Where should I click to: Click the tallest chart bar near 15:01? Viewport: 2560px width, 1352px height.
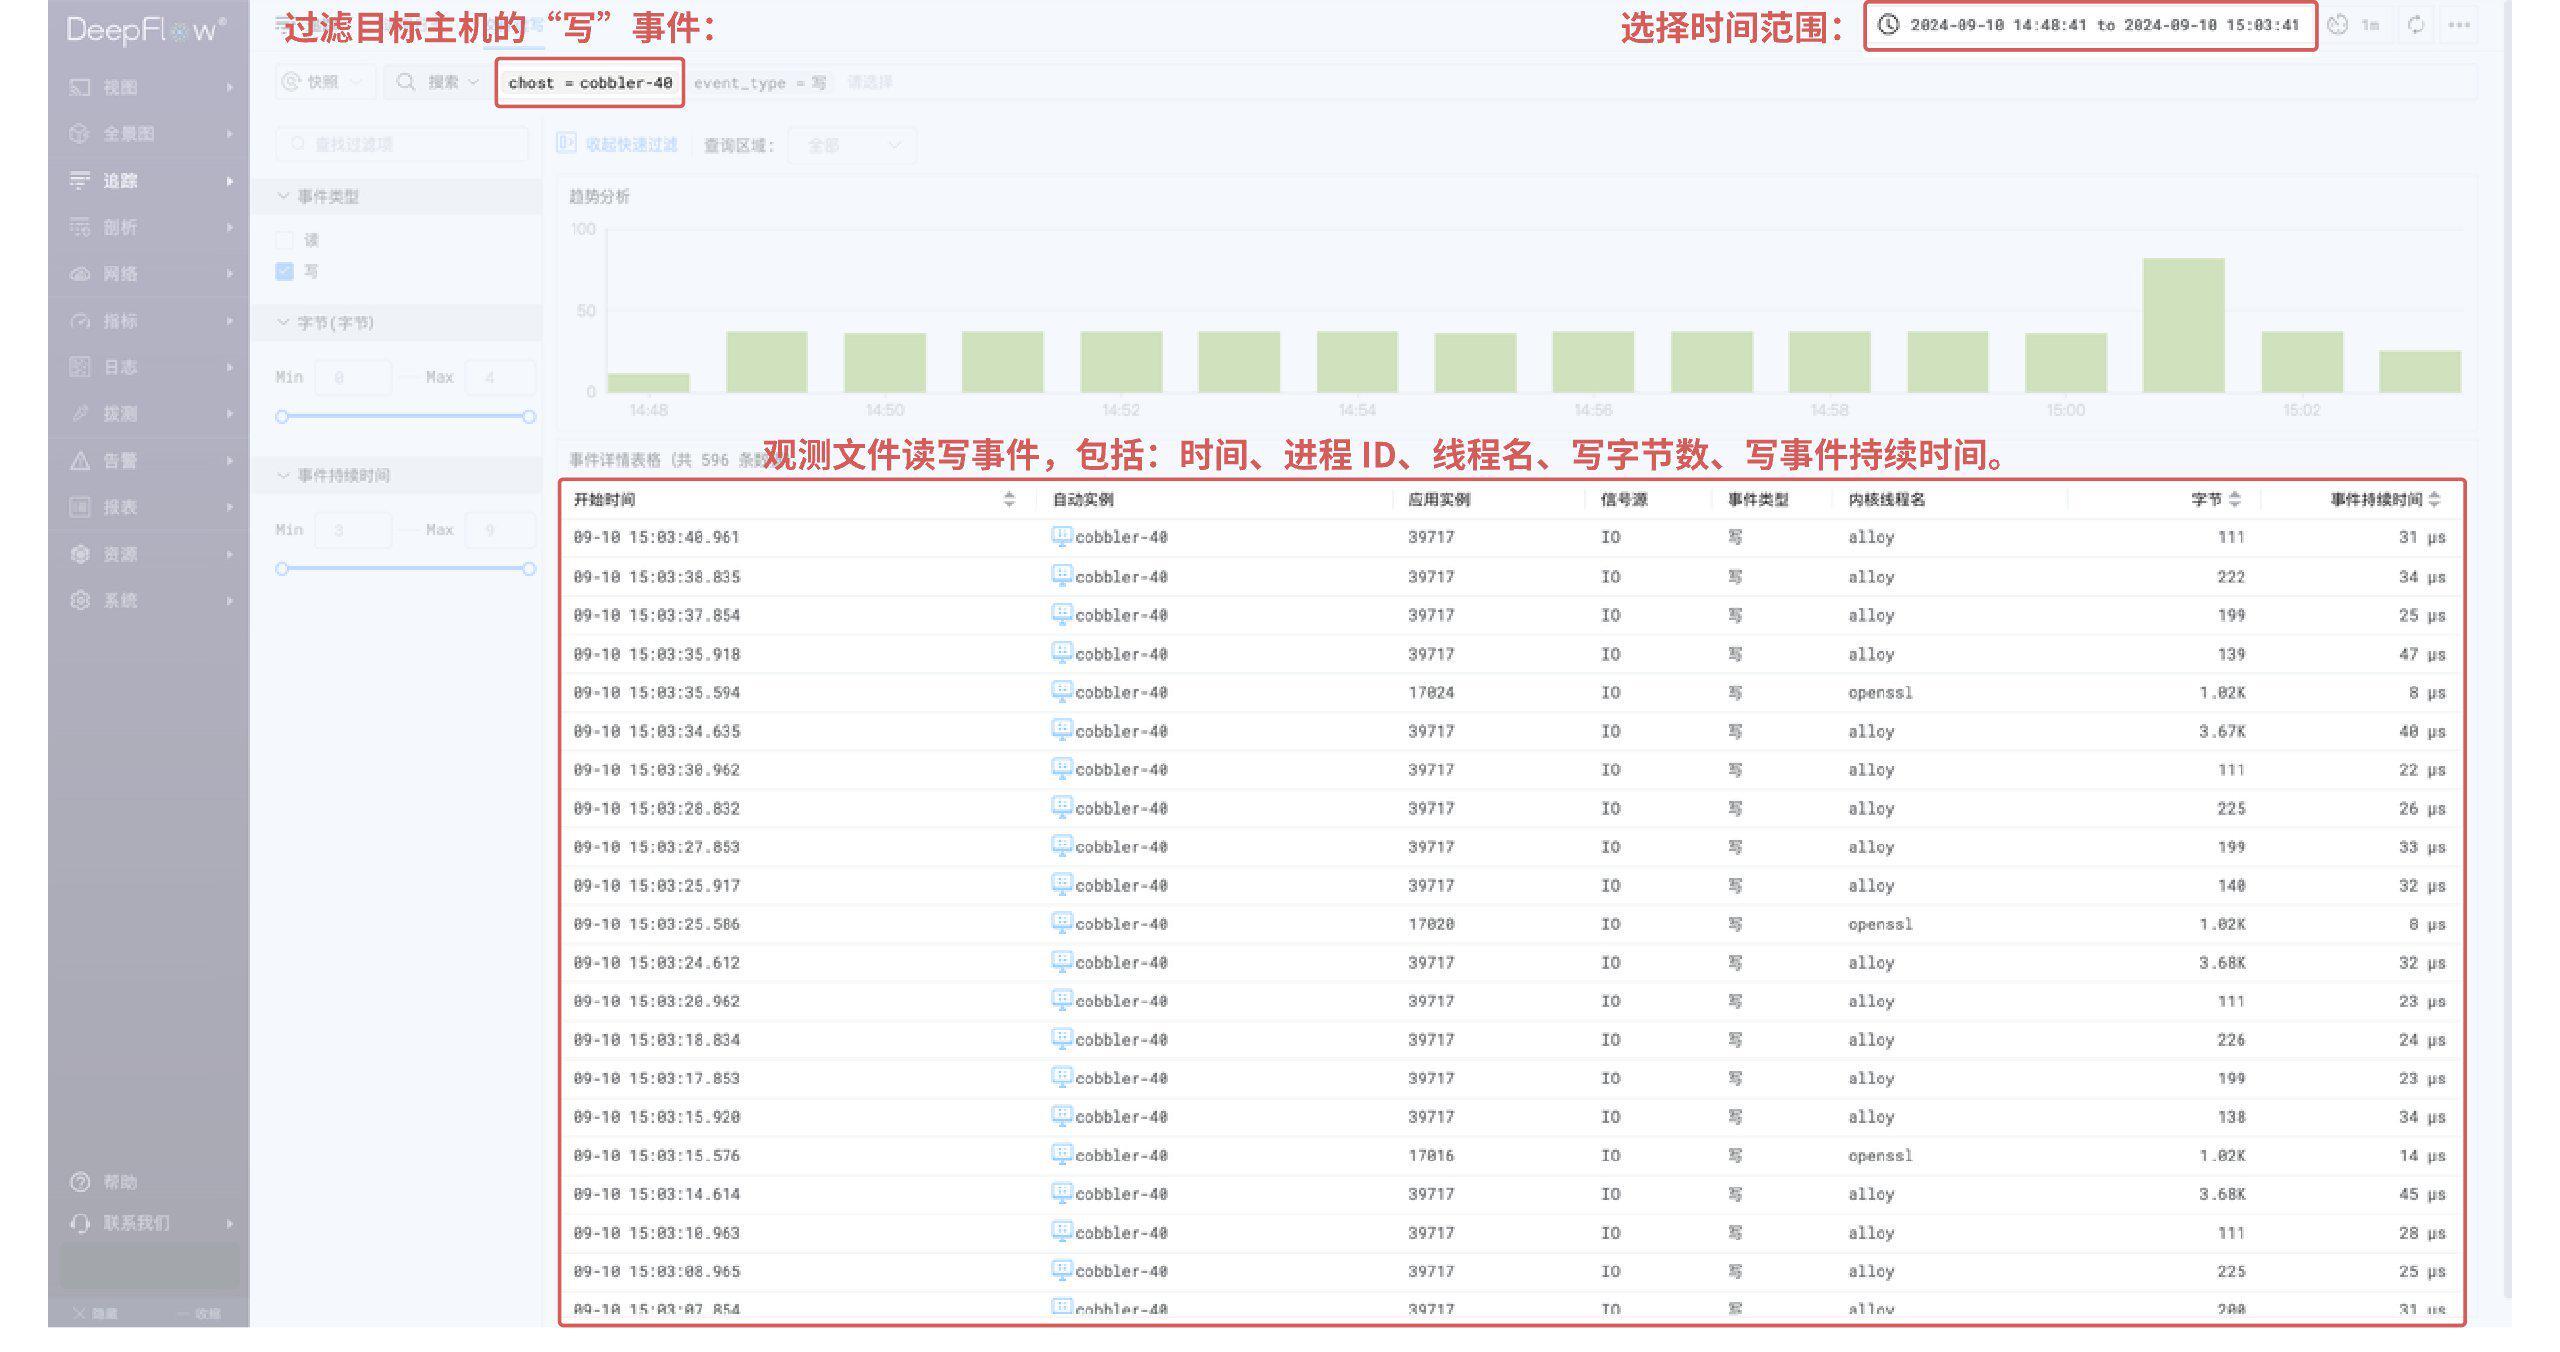pyautogui.click(x=2183, y=325)
